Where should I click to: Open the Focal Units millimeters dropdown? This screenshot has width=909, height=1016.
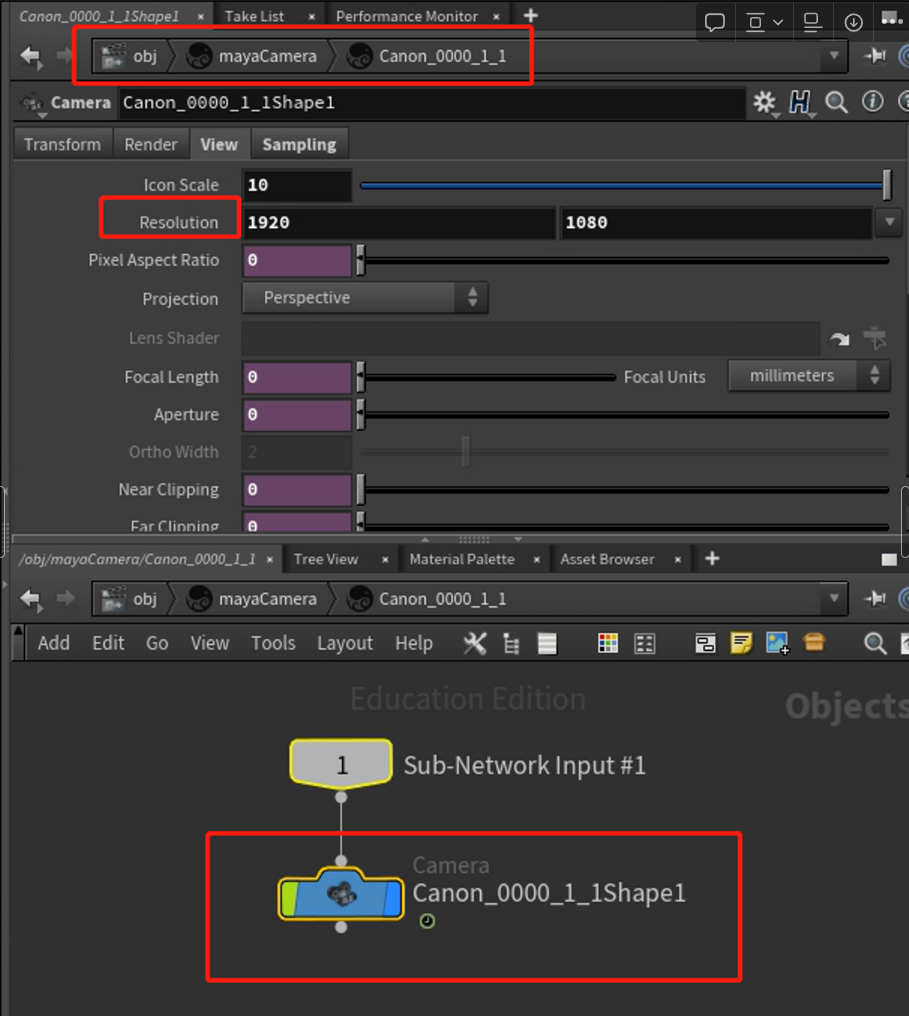pyautogui.click(x=809, y=376)
